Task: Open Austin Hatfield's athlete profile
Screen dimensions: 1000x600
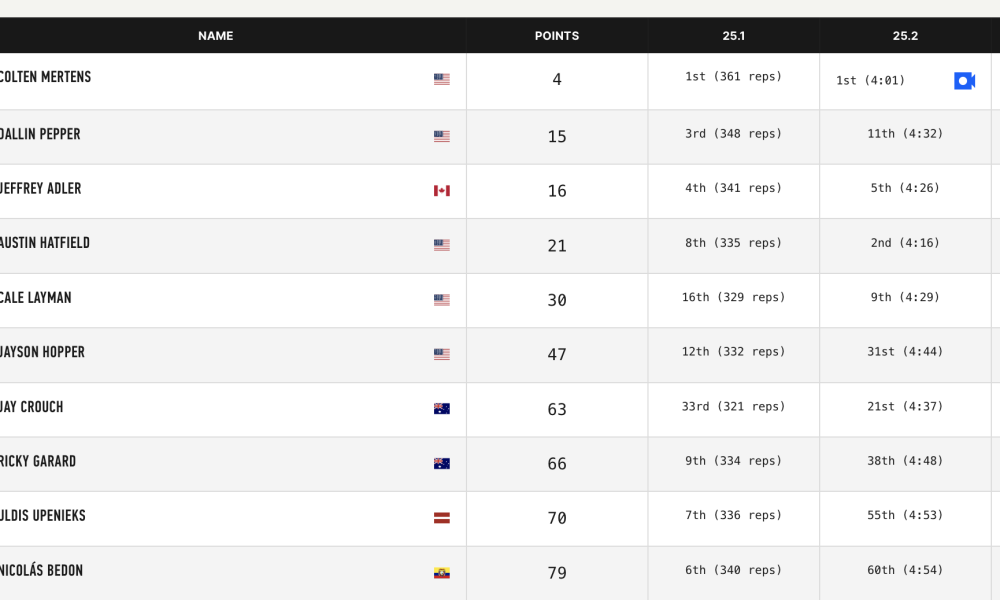Action: (45, 243)
